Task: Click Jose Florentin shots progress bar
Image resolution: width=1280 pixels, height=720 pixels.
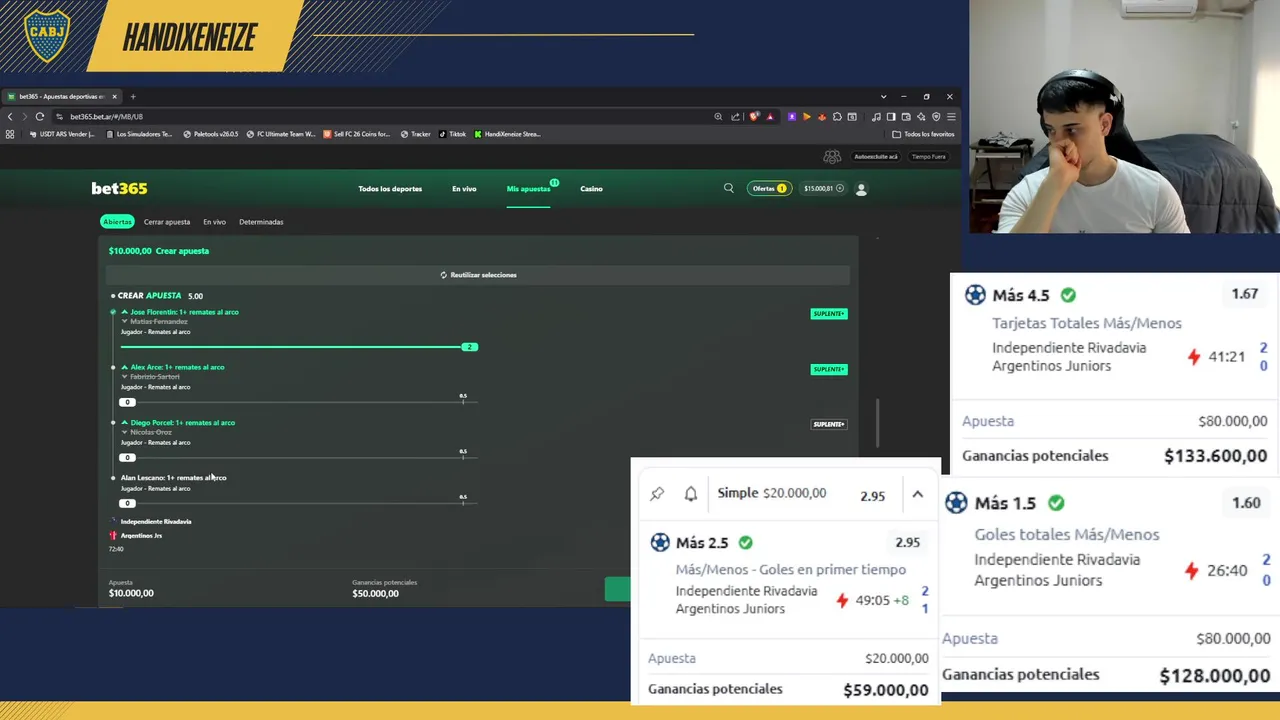Action: click(x=299, y=347)
